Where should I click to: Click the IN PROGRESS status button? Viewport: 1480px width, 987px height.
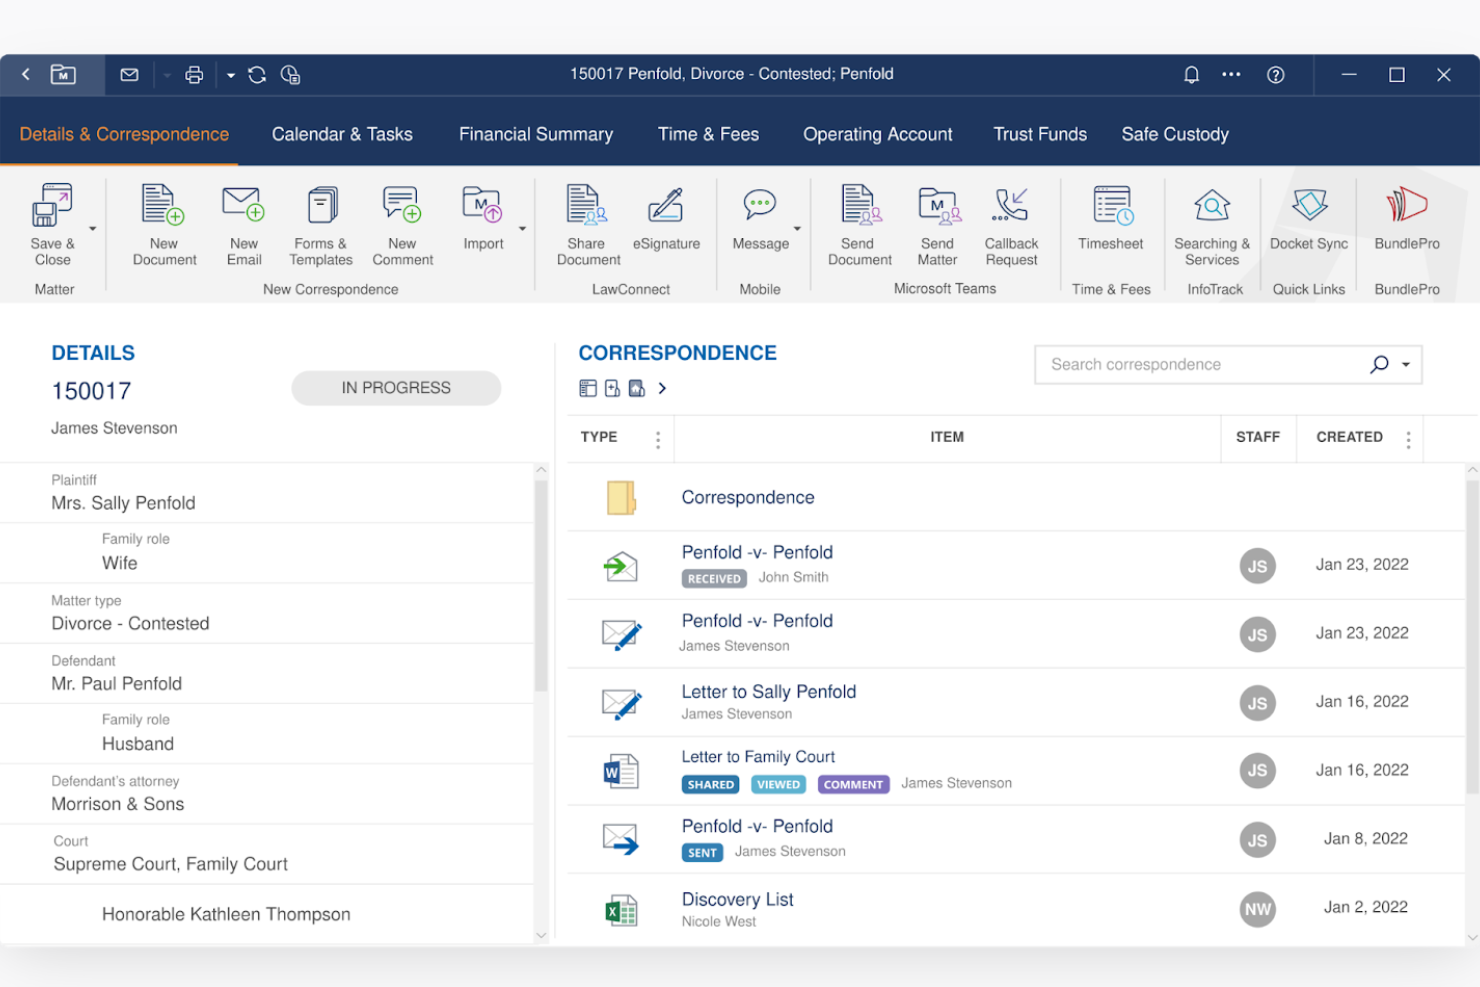pyautogui.click(x=396, y=388)
